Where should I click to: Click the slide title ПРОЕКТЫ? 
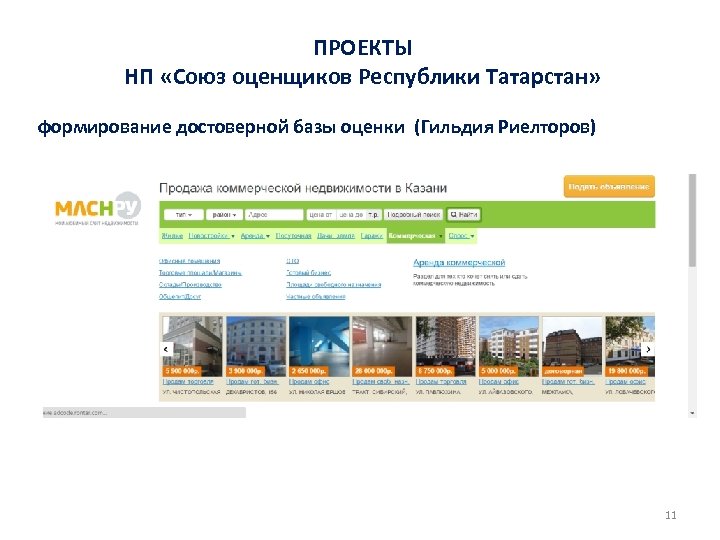pos(363,48)
